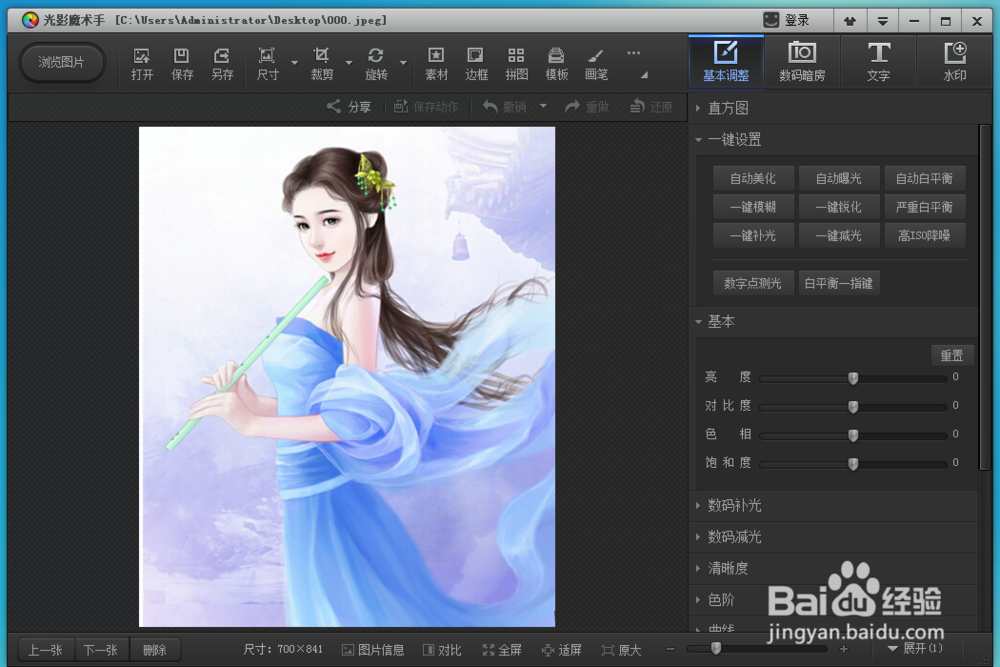Viewport: 1000px width, 667px height.
Task: Open the more tools ellipsis icon
Action: [x=633, y=53]
